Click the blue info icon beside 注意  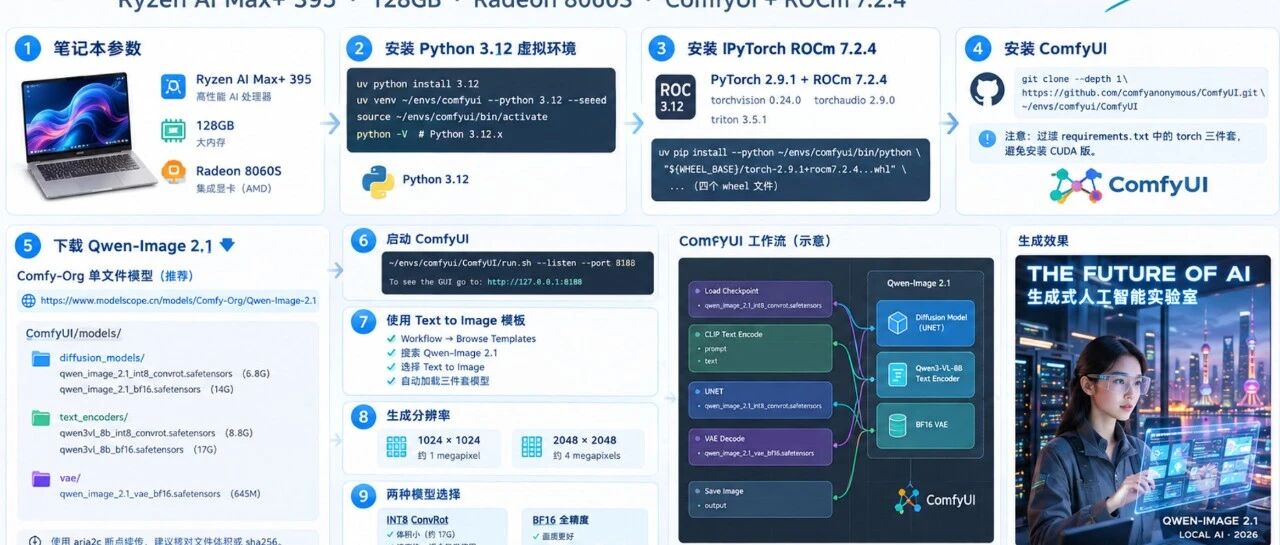[x=988, y=139]
